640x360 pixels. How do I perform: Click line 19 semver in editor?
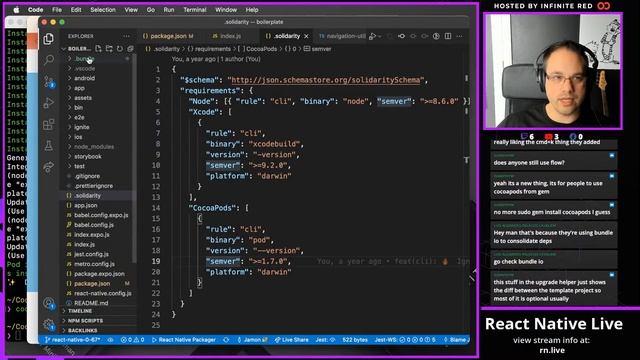click(x=224, y=261)
